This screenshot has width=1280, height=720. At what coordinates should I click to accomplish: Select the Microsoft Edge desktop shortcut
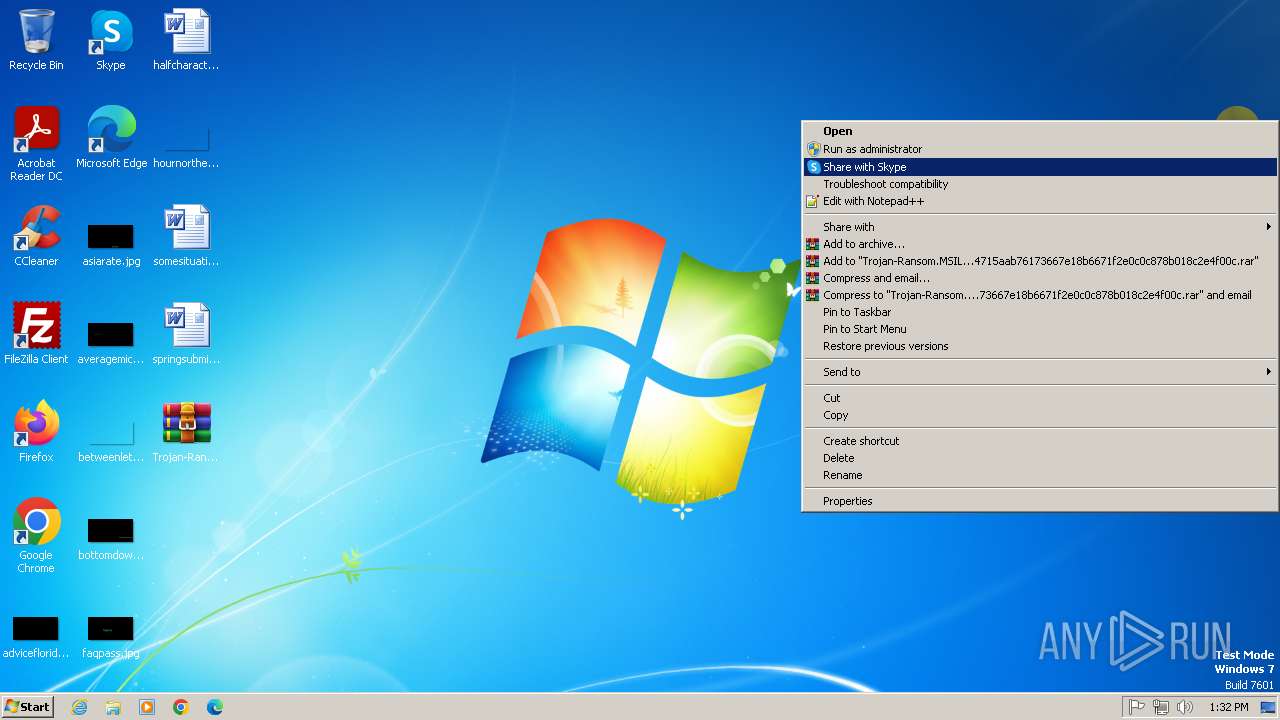tap(111, 138)
